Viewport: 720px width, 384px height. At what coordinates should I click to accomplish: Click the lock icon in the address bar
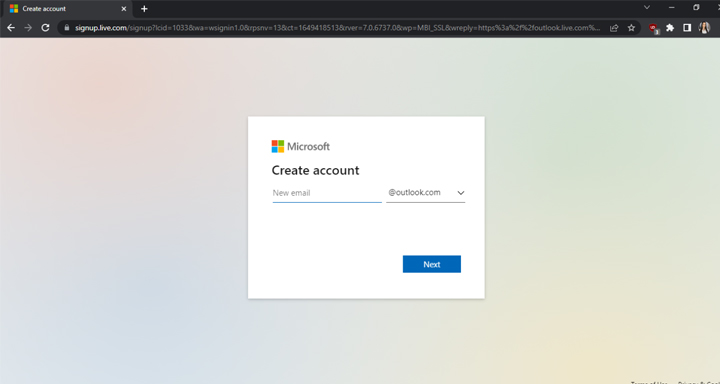pos(67,28)
